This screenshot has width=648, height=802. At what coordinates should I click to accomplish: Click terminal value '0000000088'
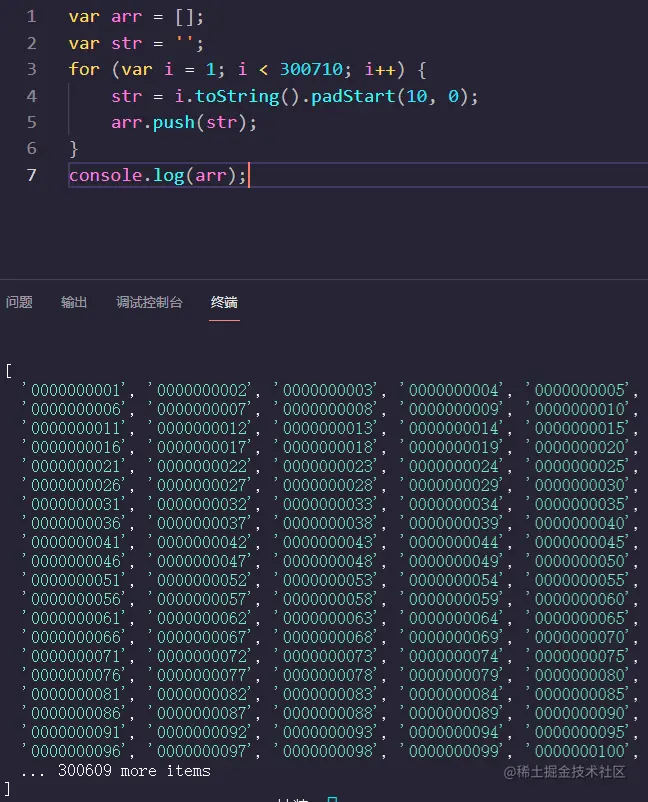pyautogui.click(x=327, y=713)
